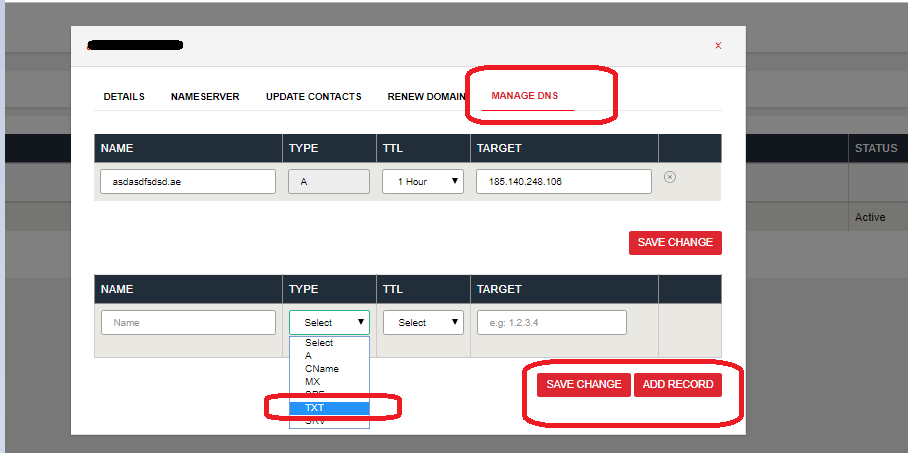909x453 pixels.
Task: Switch to the DETAILS tab
Action: tap(124, 97)
